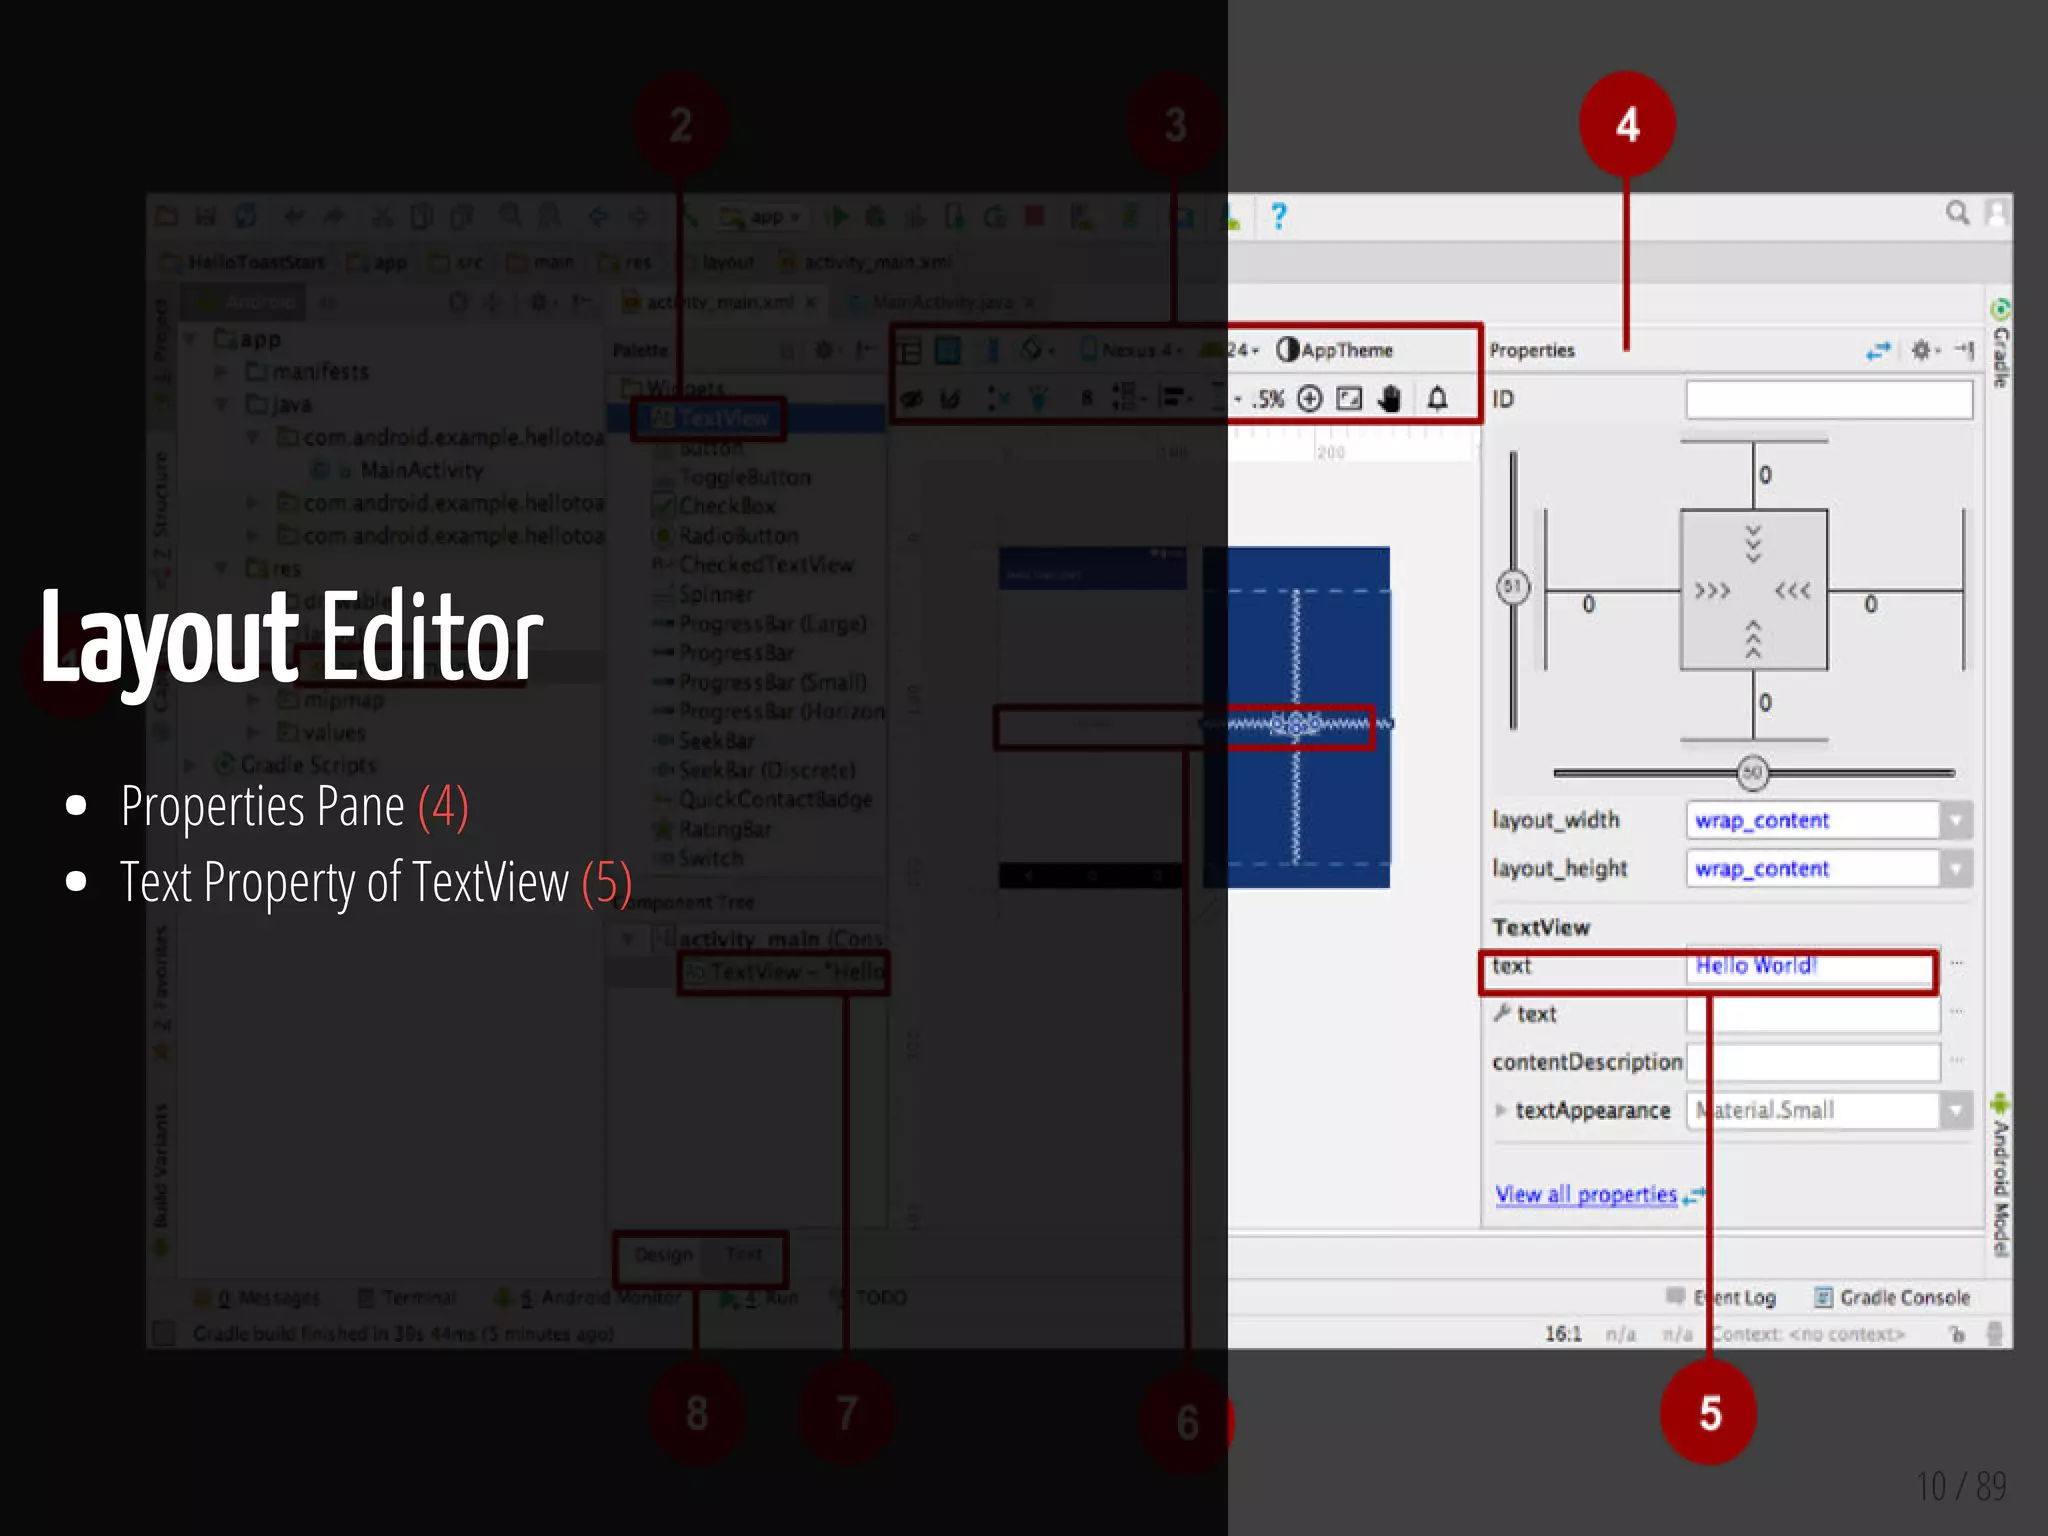
Task: Click the blue question mark help icon
Action: 1278,216
